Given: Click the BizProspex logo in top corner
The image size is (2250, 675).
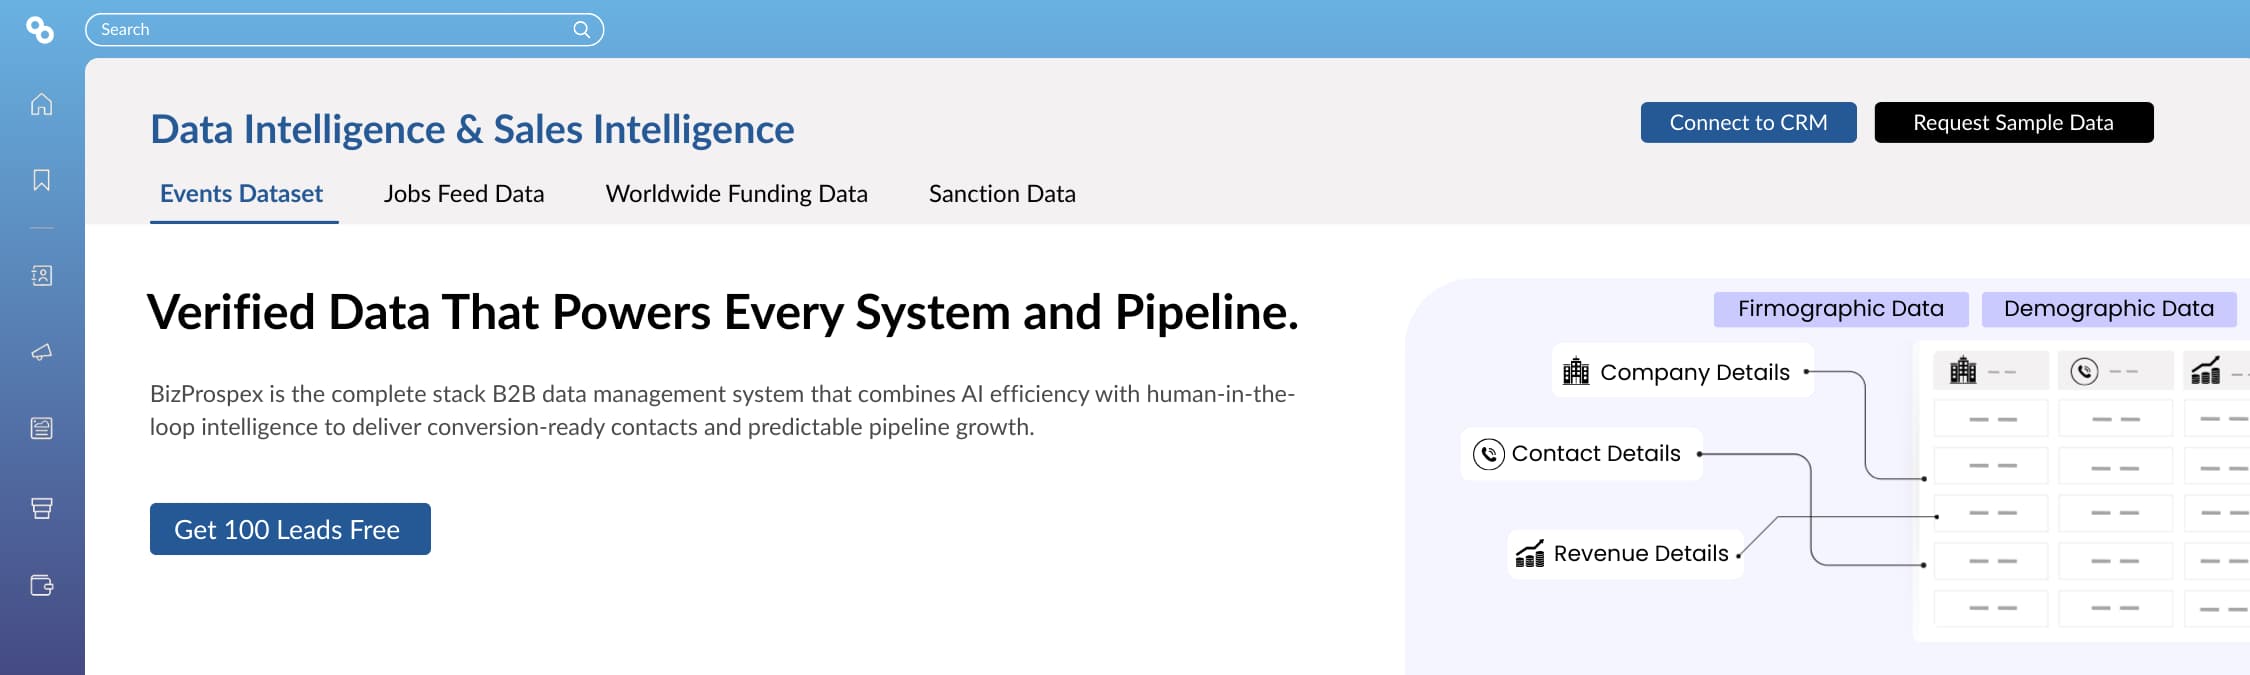Looking at the screenshot, I should tap(40, 29).
